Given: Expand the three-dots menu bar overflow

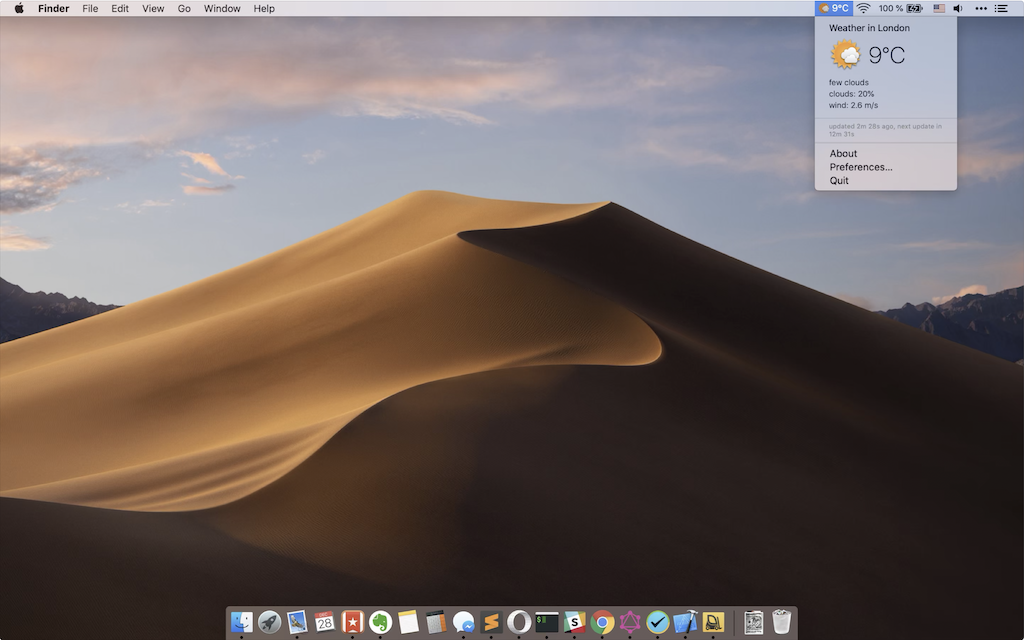Looking at the screenshot, I should 980,8.
